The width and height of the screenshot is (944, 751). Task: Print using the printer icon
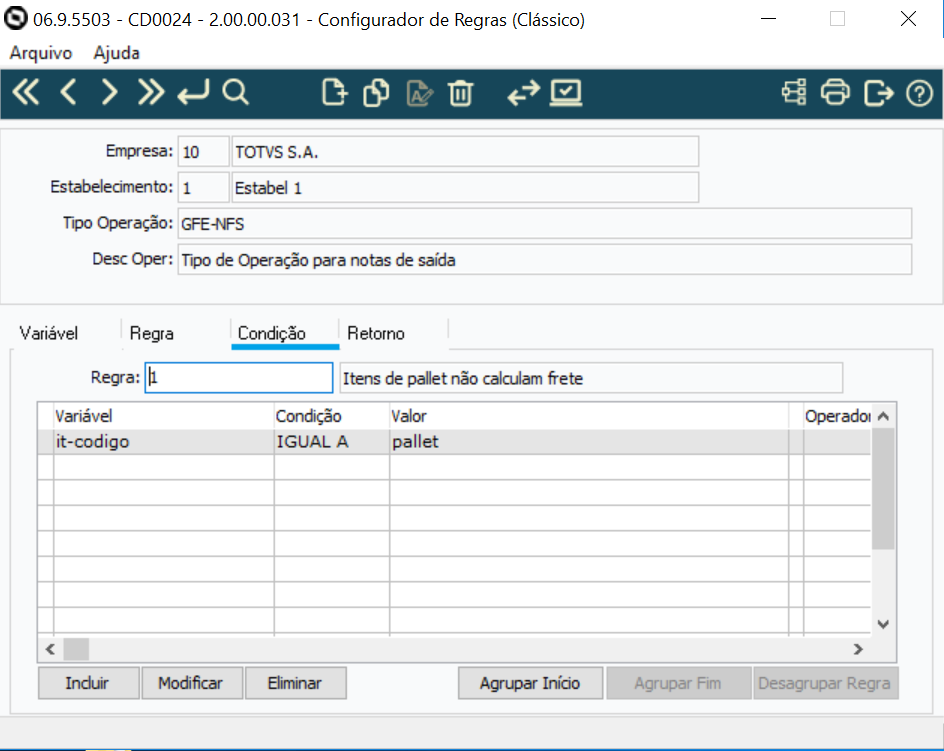[836, 93]
